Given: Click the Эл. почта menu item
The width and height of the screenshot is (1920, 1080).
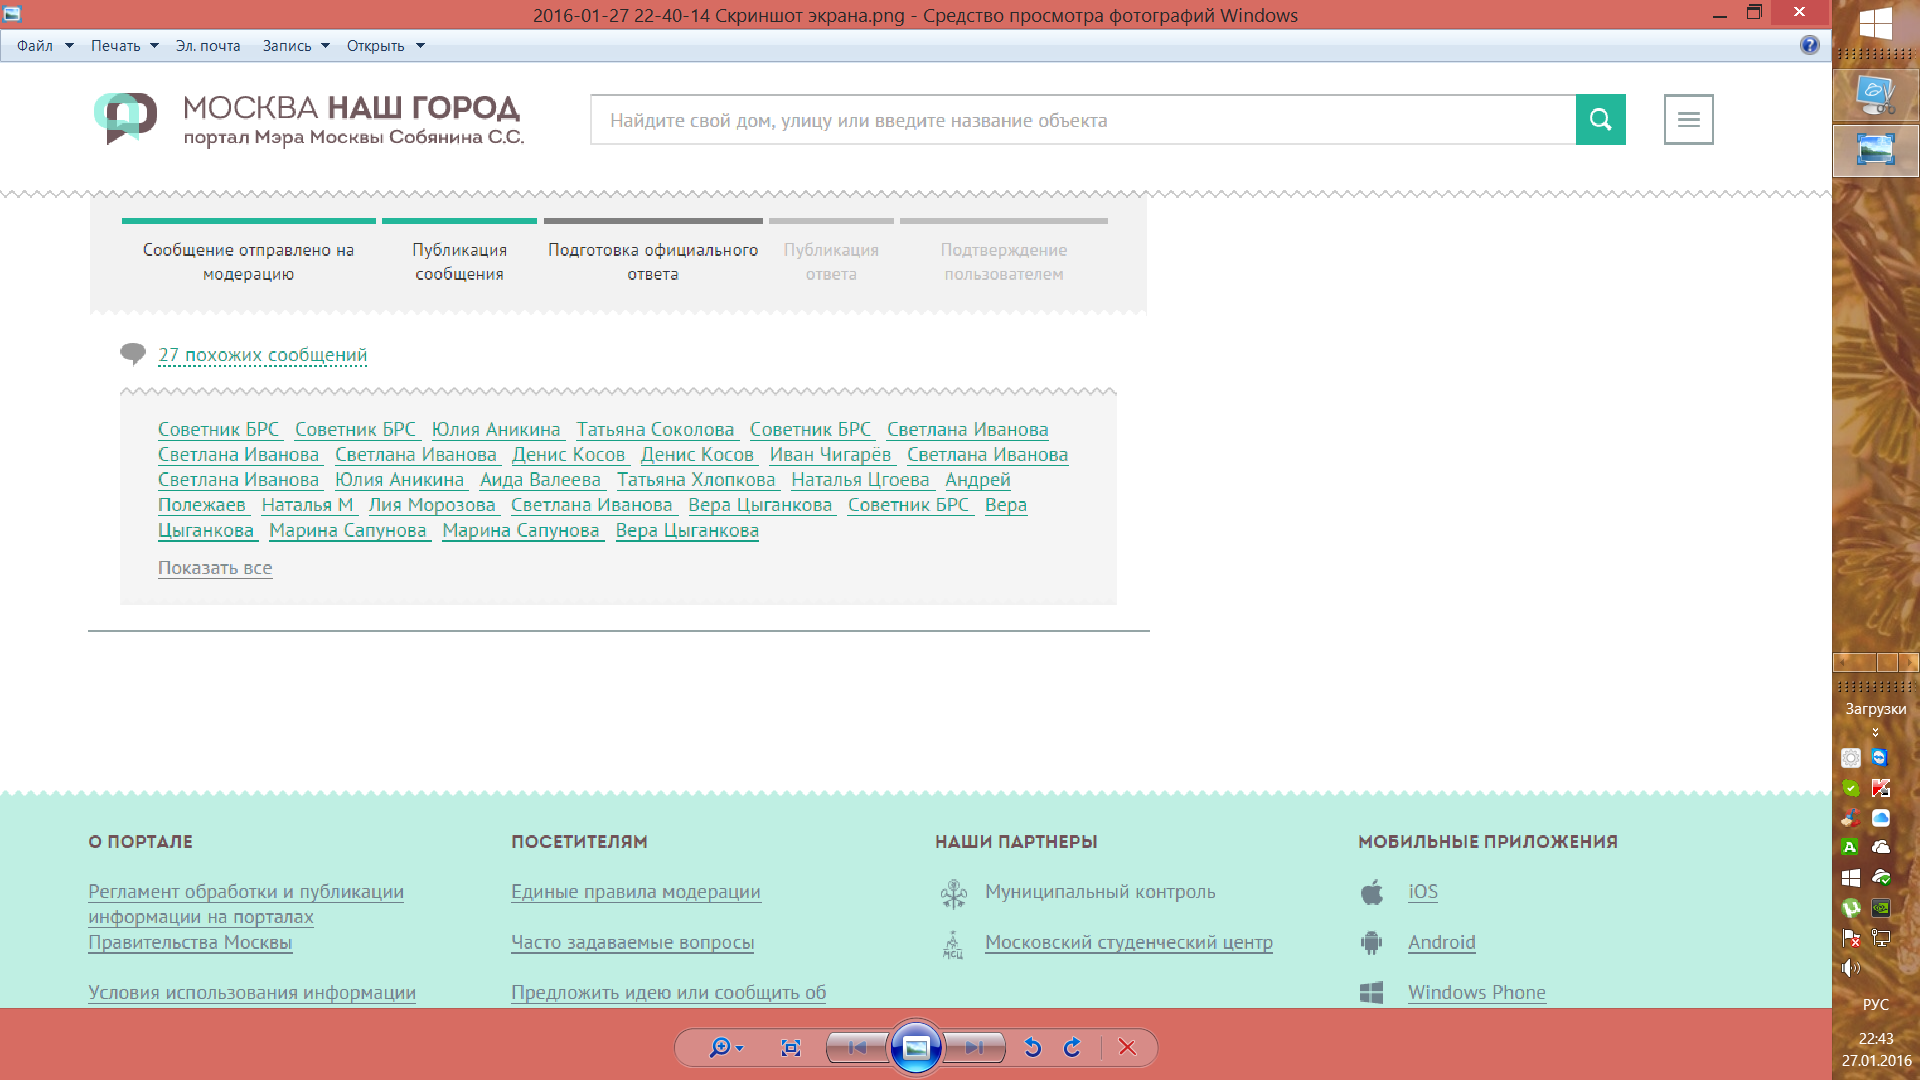Looking at the screenshot, I should coord(208,46).
